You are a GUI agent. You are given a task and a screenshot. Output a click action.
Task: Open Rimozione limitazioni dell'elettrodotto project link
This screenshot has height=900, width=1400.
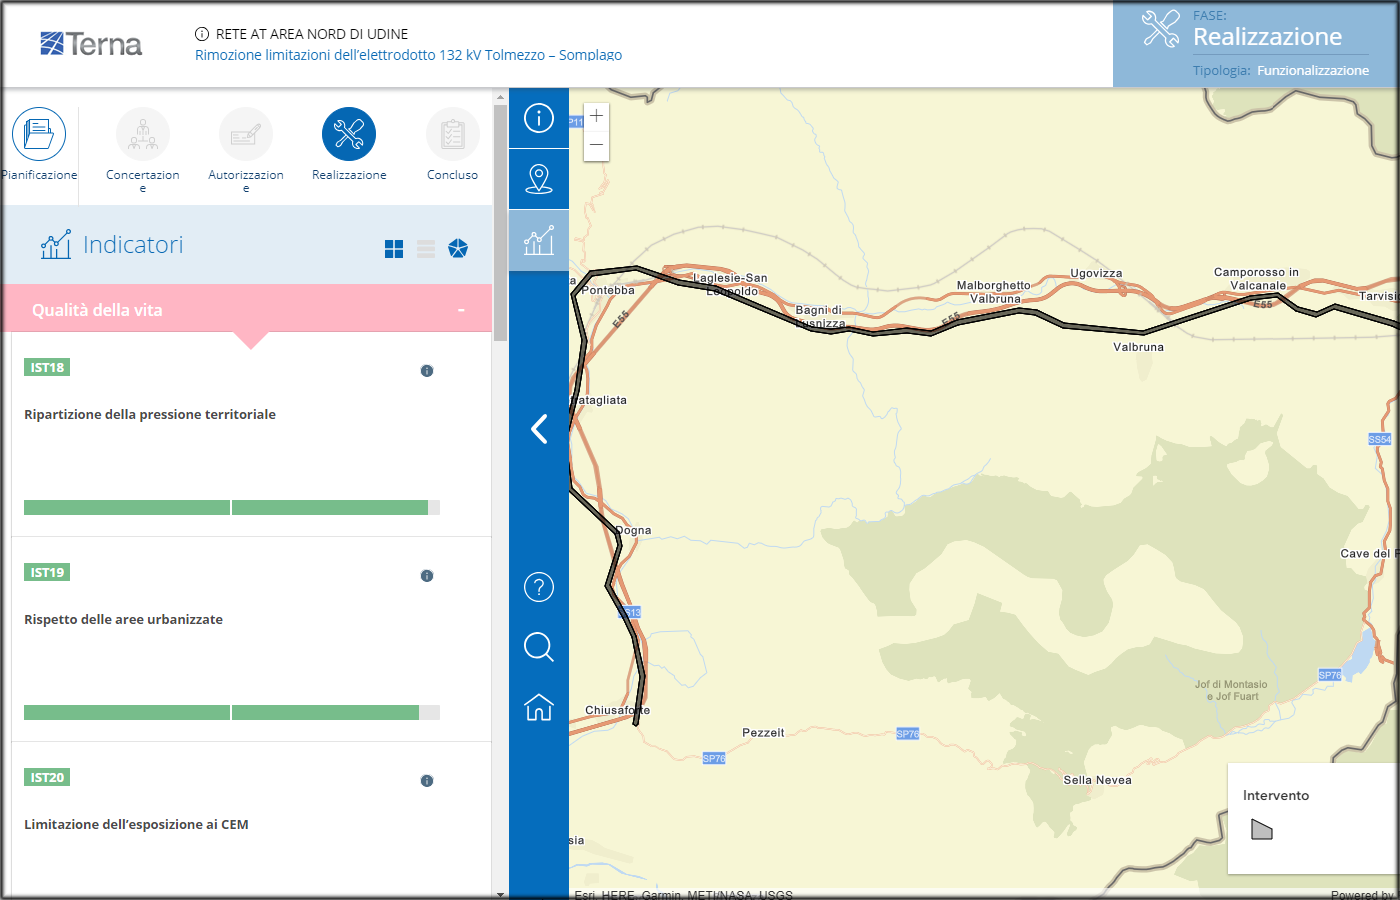tap(408, 55)
